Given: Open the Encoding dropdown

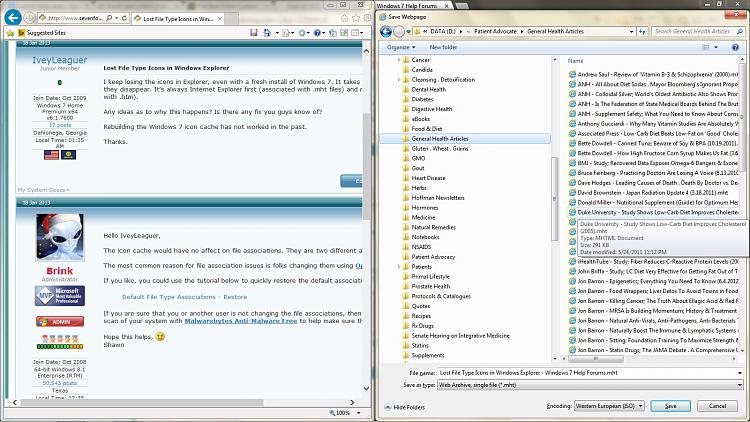Looking at the screenshot, I should [609, 406].
